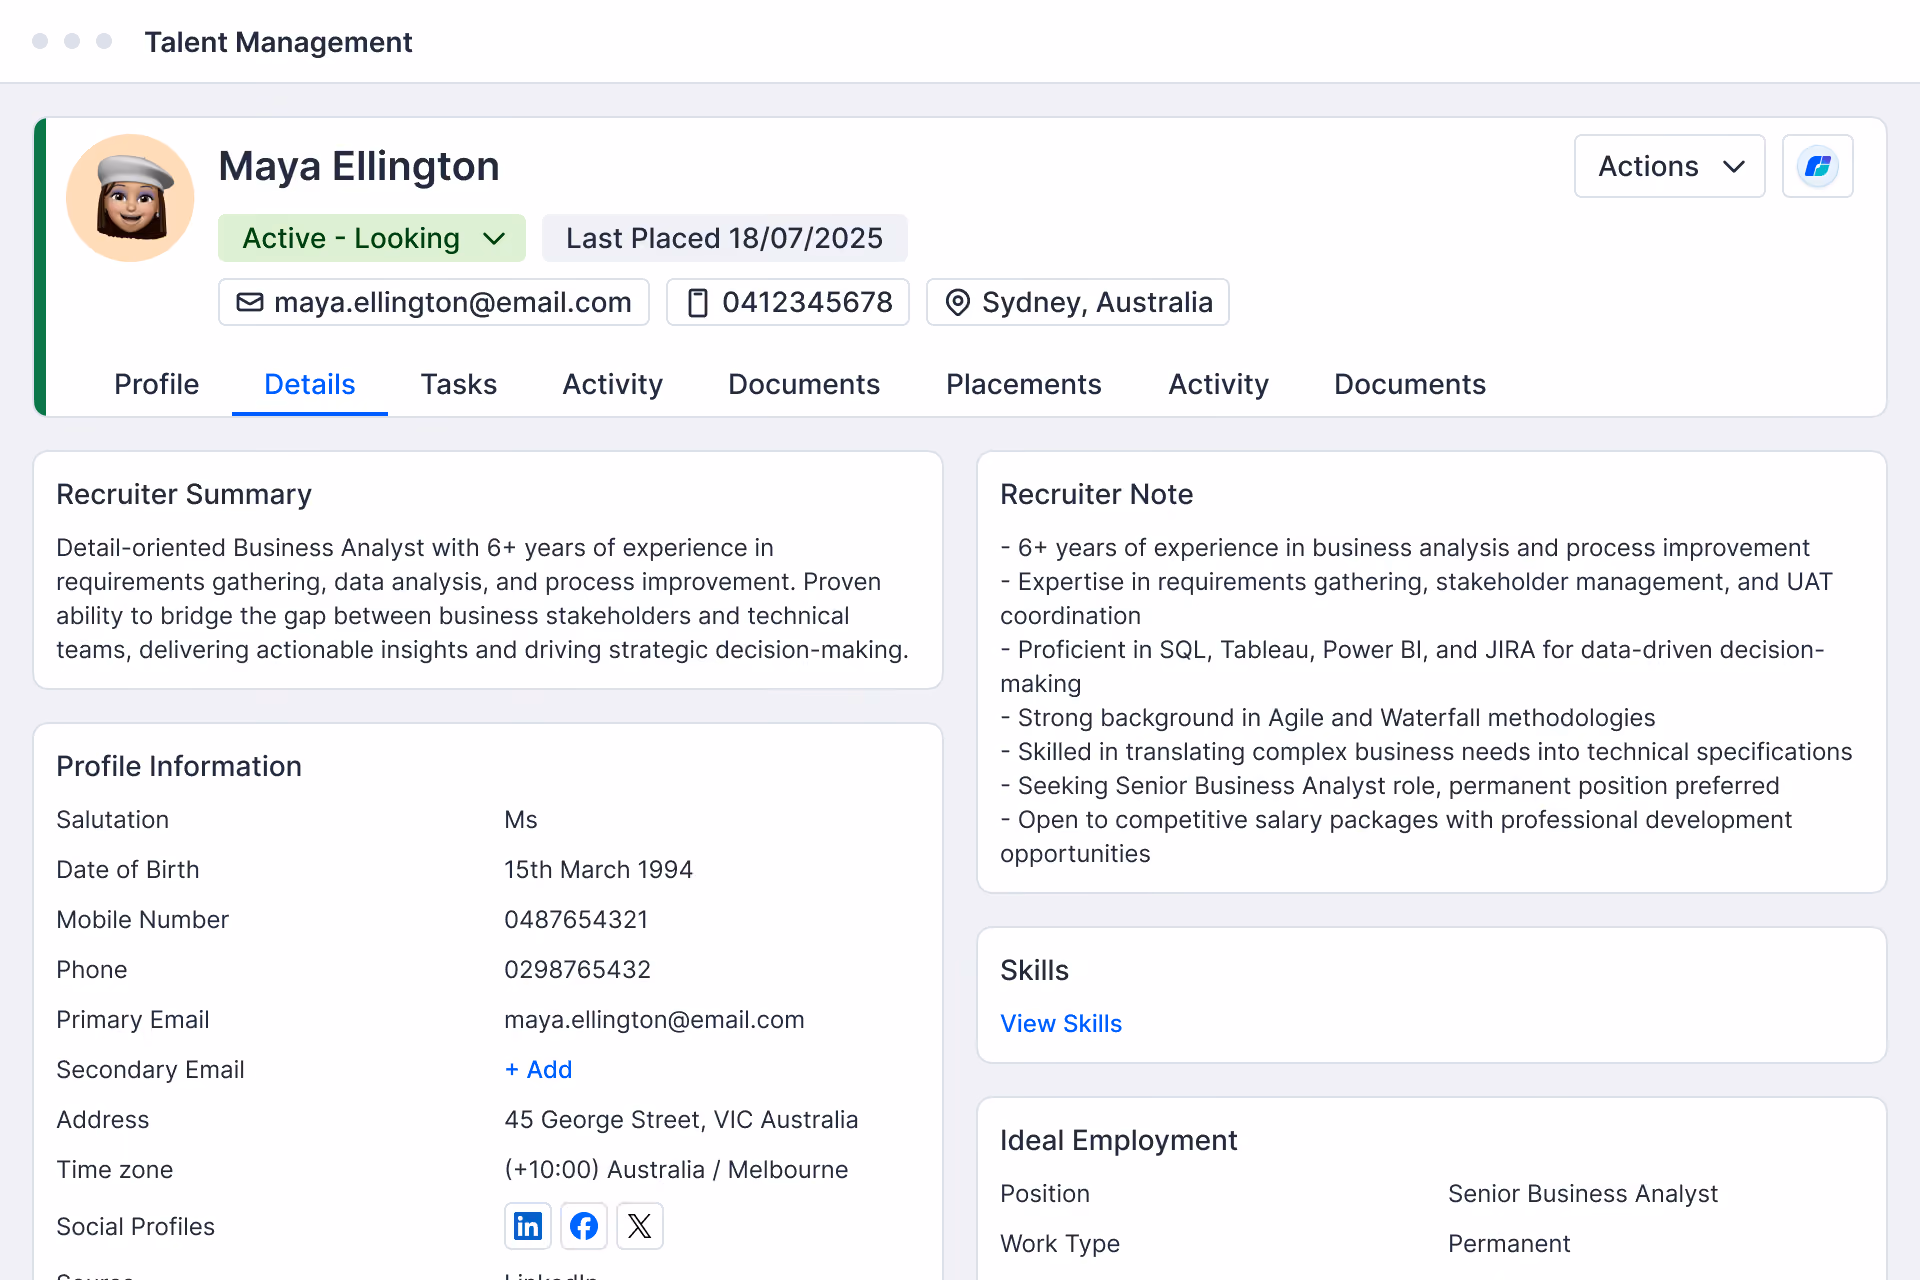Select the Details tab
This screenshot has height=1280, width=1920.
point(310,384)
